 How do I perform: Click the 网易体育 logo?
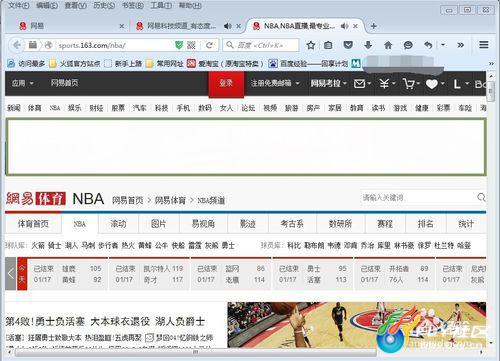pos(36,199)
